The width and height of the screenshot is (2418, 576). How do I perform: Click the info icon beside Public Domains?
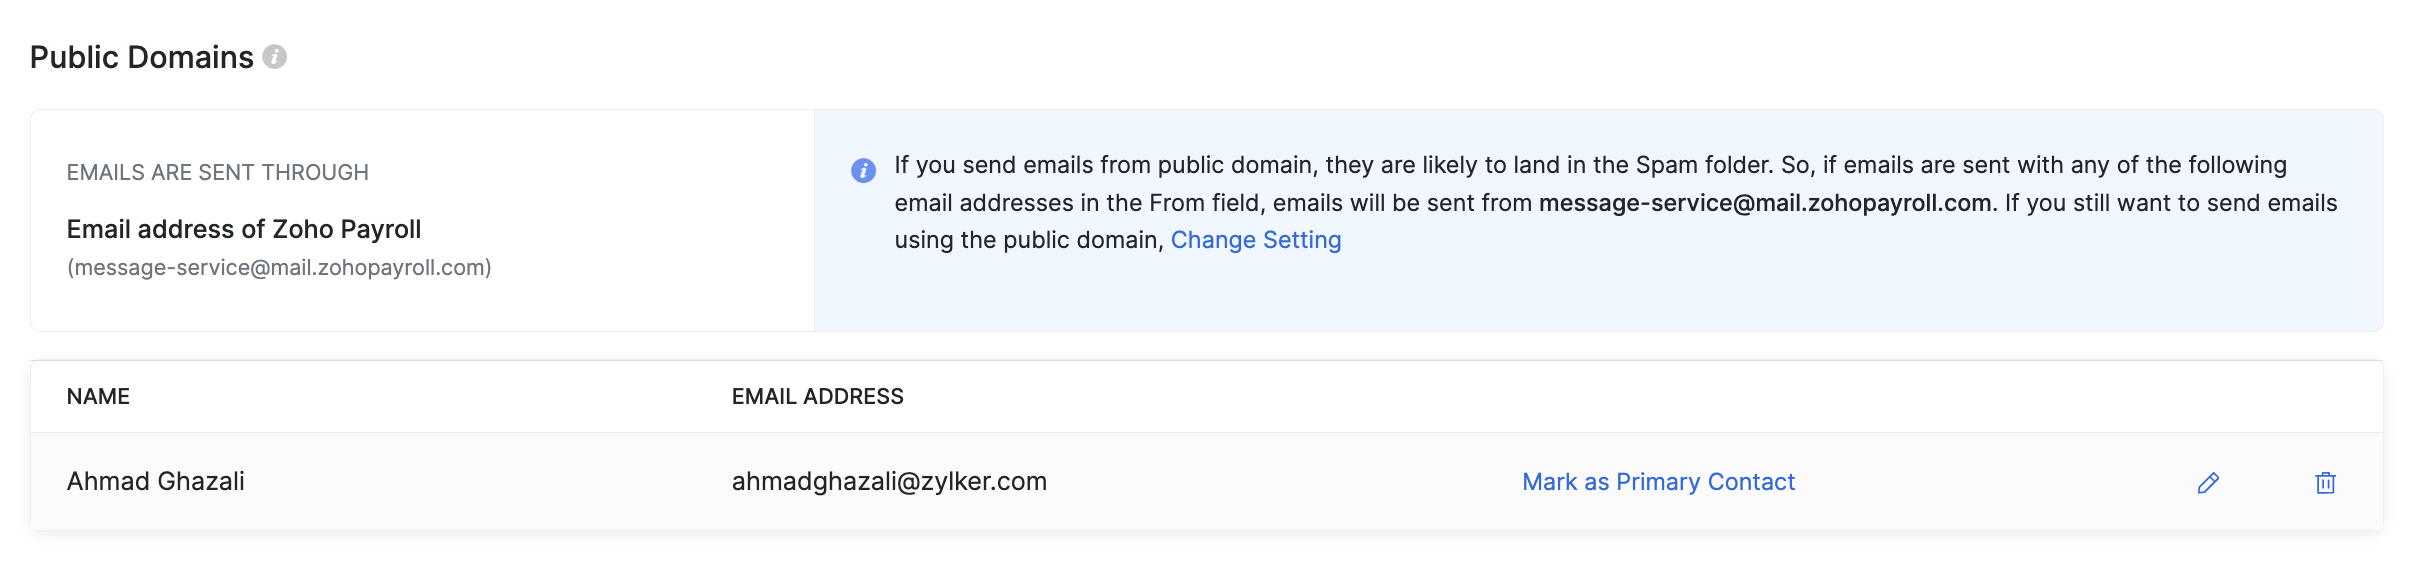[x=275, y=57]
